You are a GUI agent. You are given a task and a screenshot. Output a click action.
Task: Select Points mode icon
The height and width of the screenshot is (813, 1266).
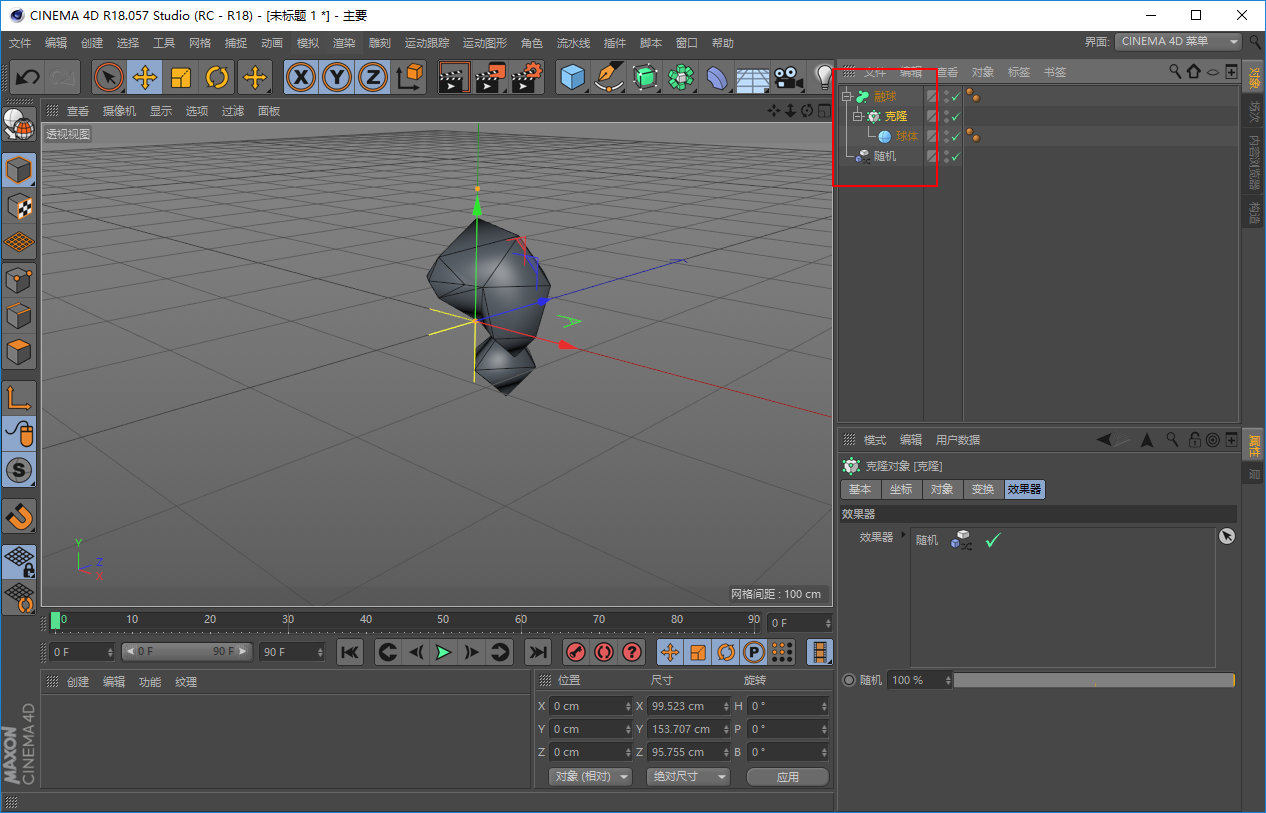[x=19, y=280]
